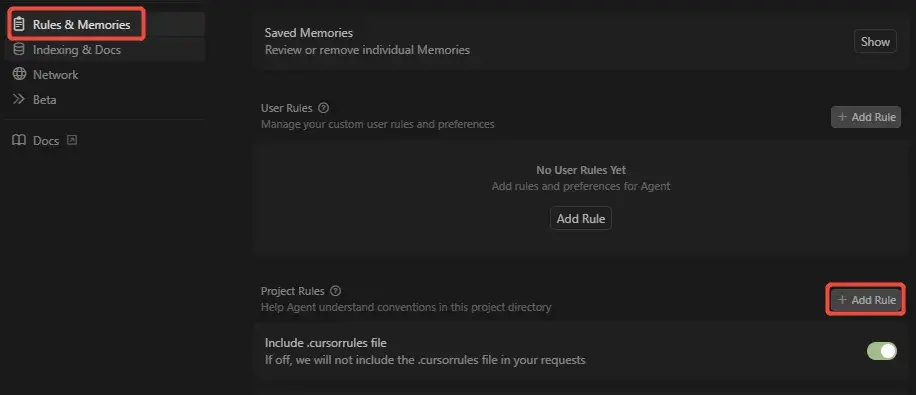Click the globe icon next to Network

click(x=19, y=74)
